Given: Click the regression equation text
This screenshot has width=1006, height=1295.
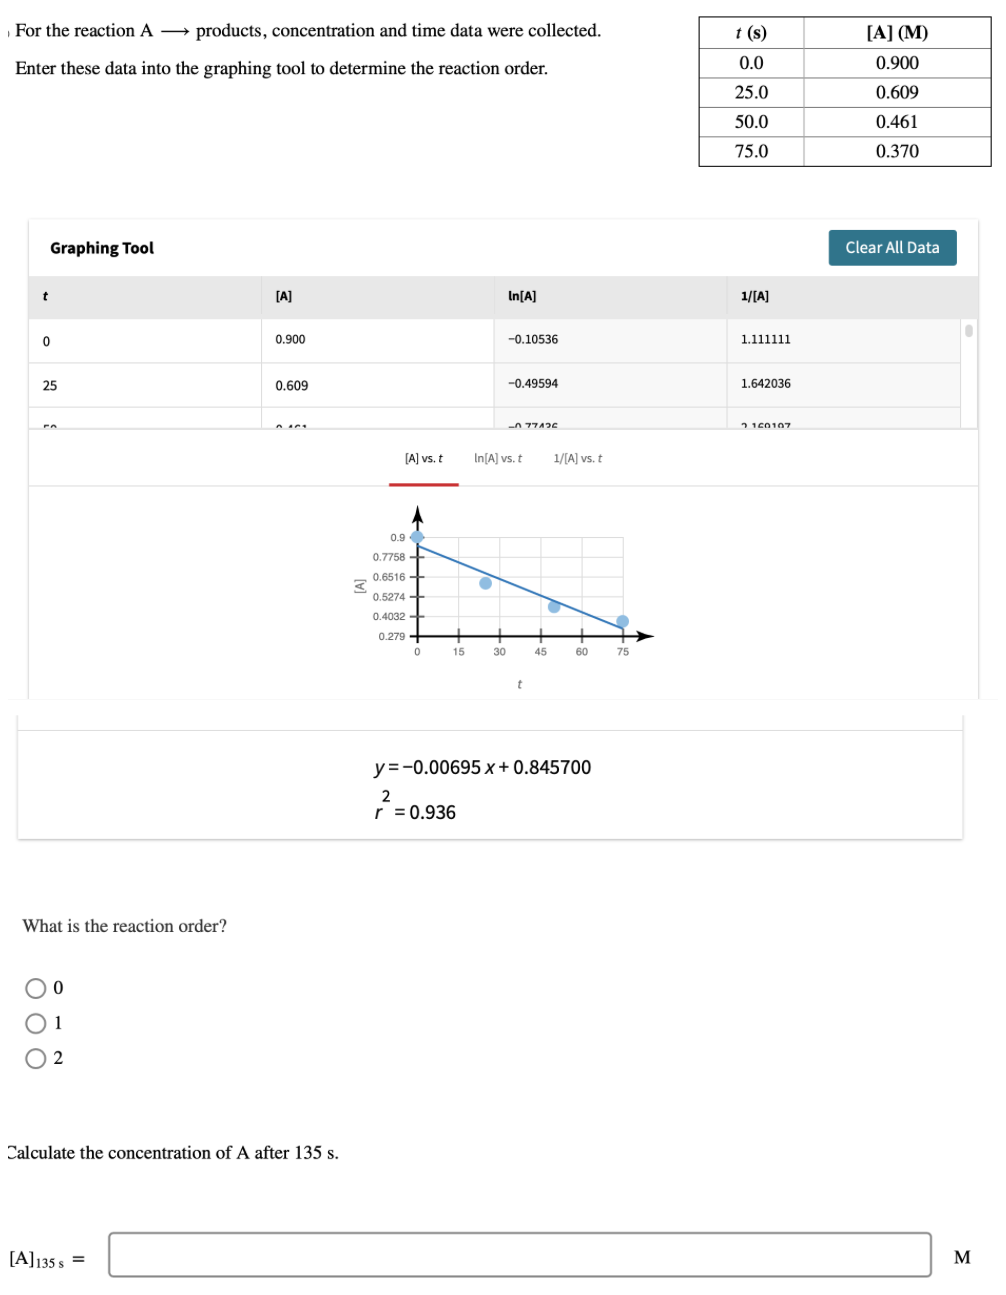Looking at the screenshot, I should tap(482, 767).
